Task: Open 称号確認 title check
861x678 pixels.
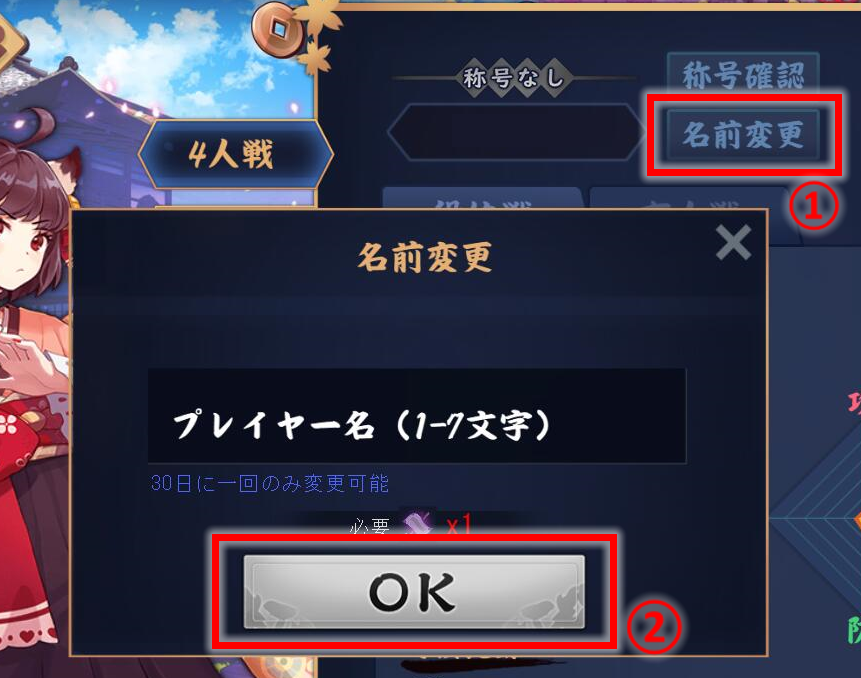Action: (x=743, y=75)
